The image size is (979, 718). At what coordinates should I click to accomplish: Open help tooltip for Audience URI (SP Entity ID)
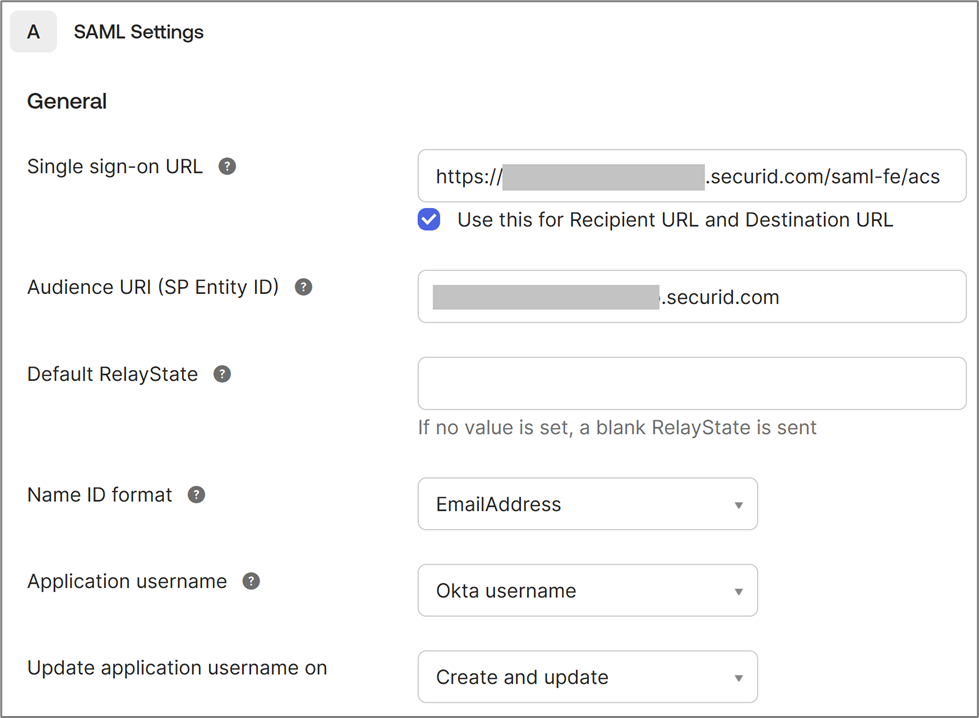(303, 287)
